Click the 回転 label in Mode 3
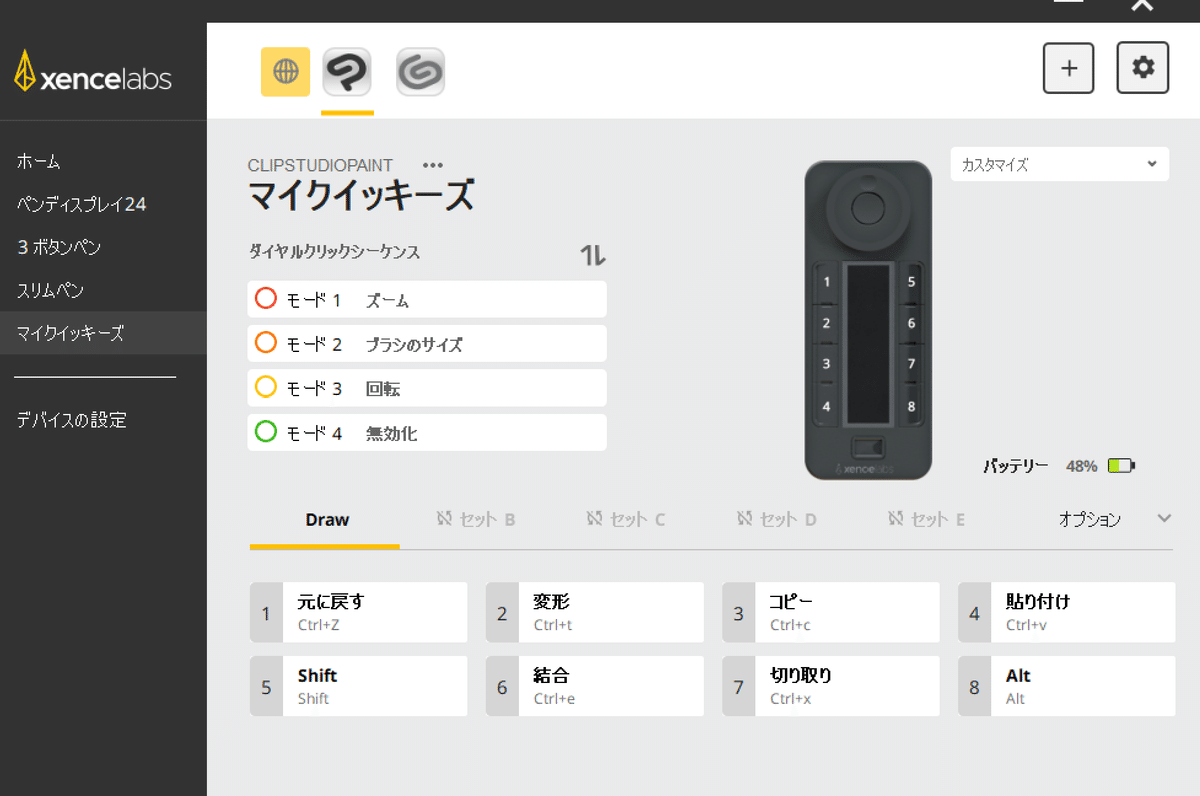The image size is (1200, 796). [383, 388]
